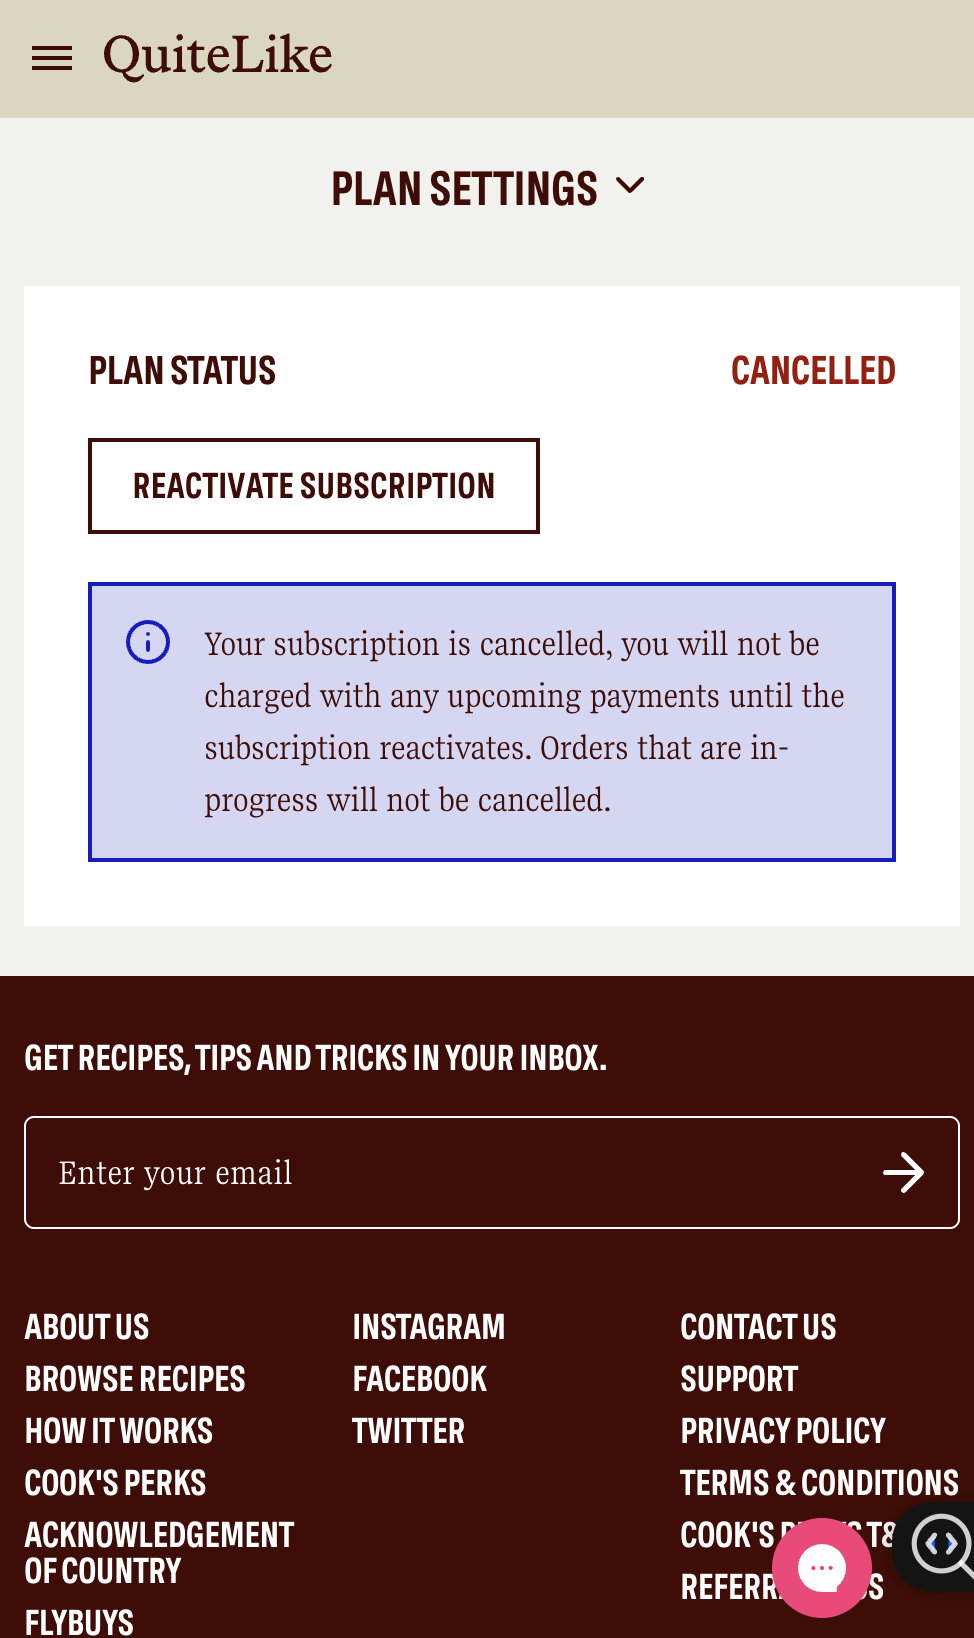Open the pink chat bubble widget
974x1638 pixels.
pyautogui.click(x=822, y=1568)
